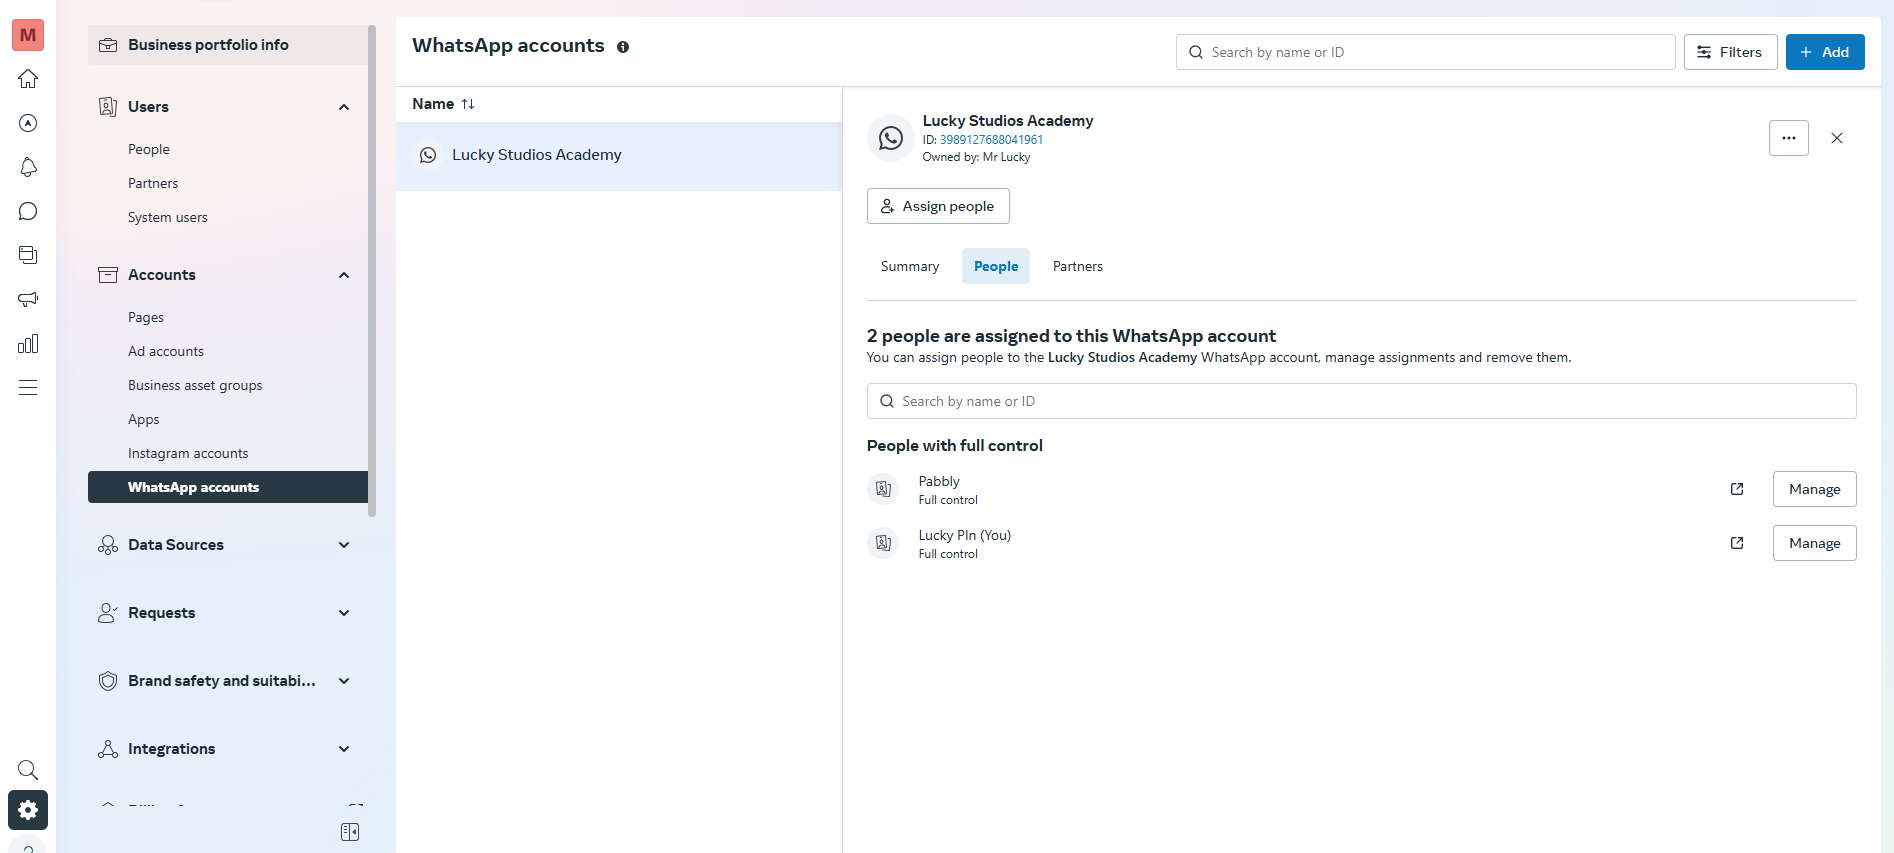The image size is (1894, 853).
Task: Collapse the Users section chevron
Action: 344,107
